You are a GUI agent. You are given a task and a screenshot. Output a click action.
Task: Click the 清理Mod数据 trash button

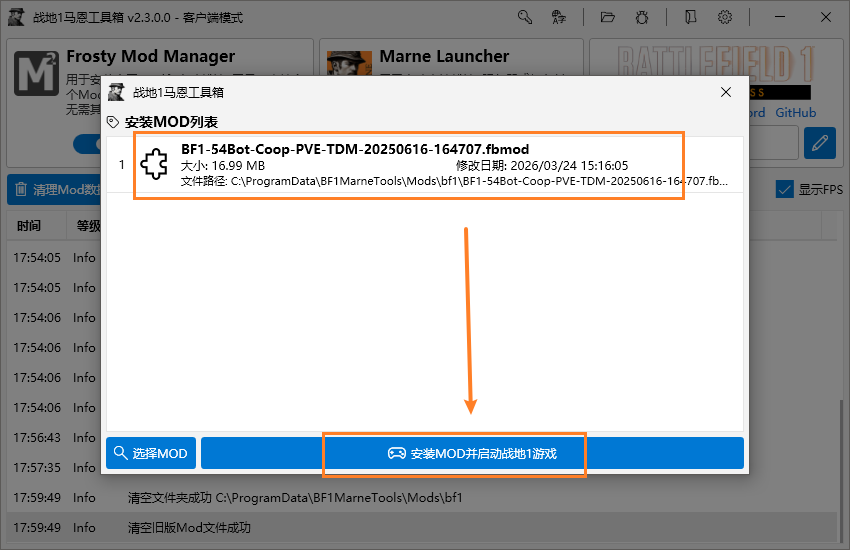pyautogui.click(x=55, y=189)
